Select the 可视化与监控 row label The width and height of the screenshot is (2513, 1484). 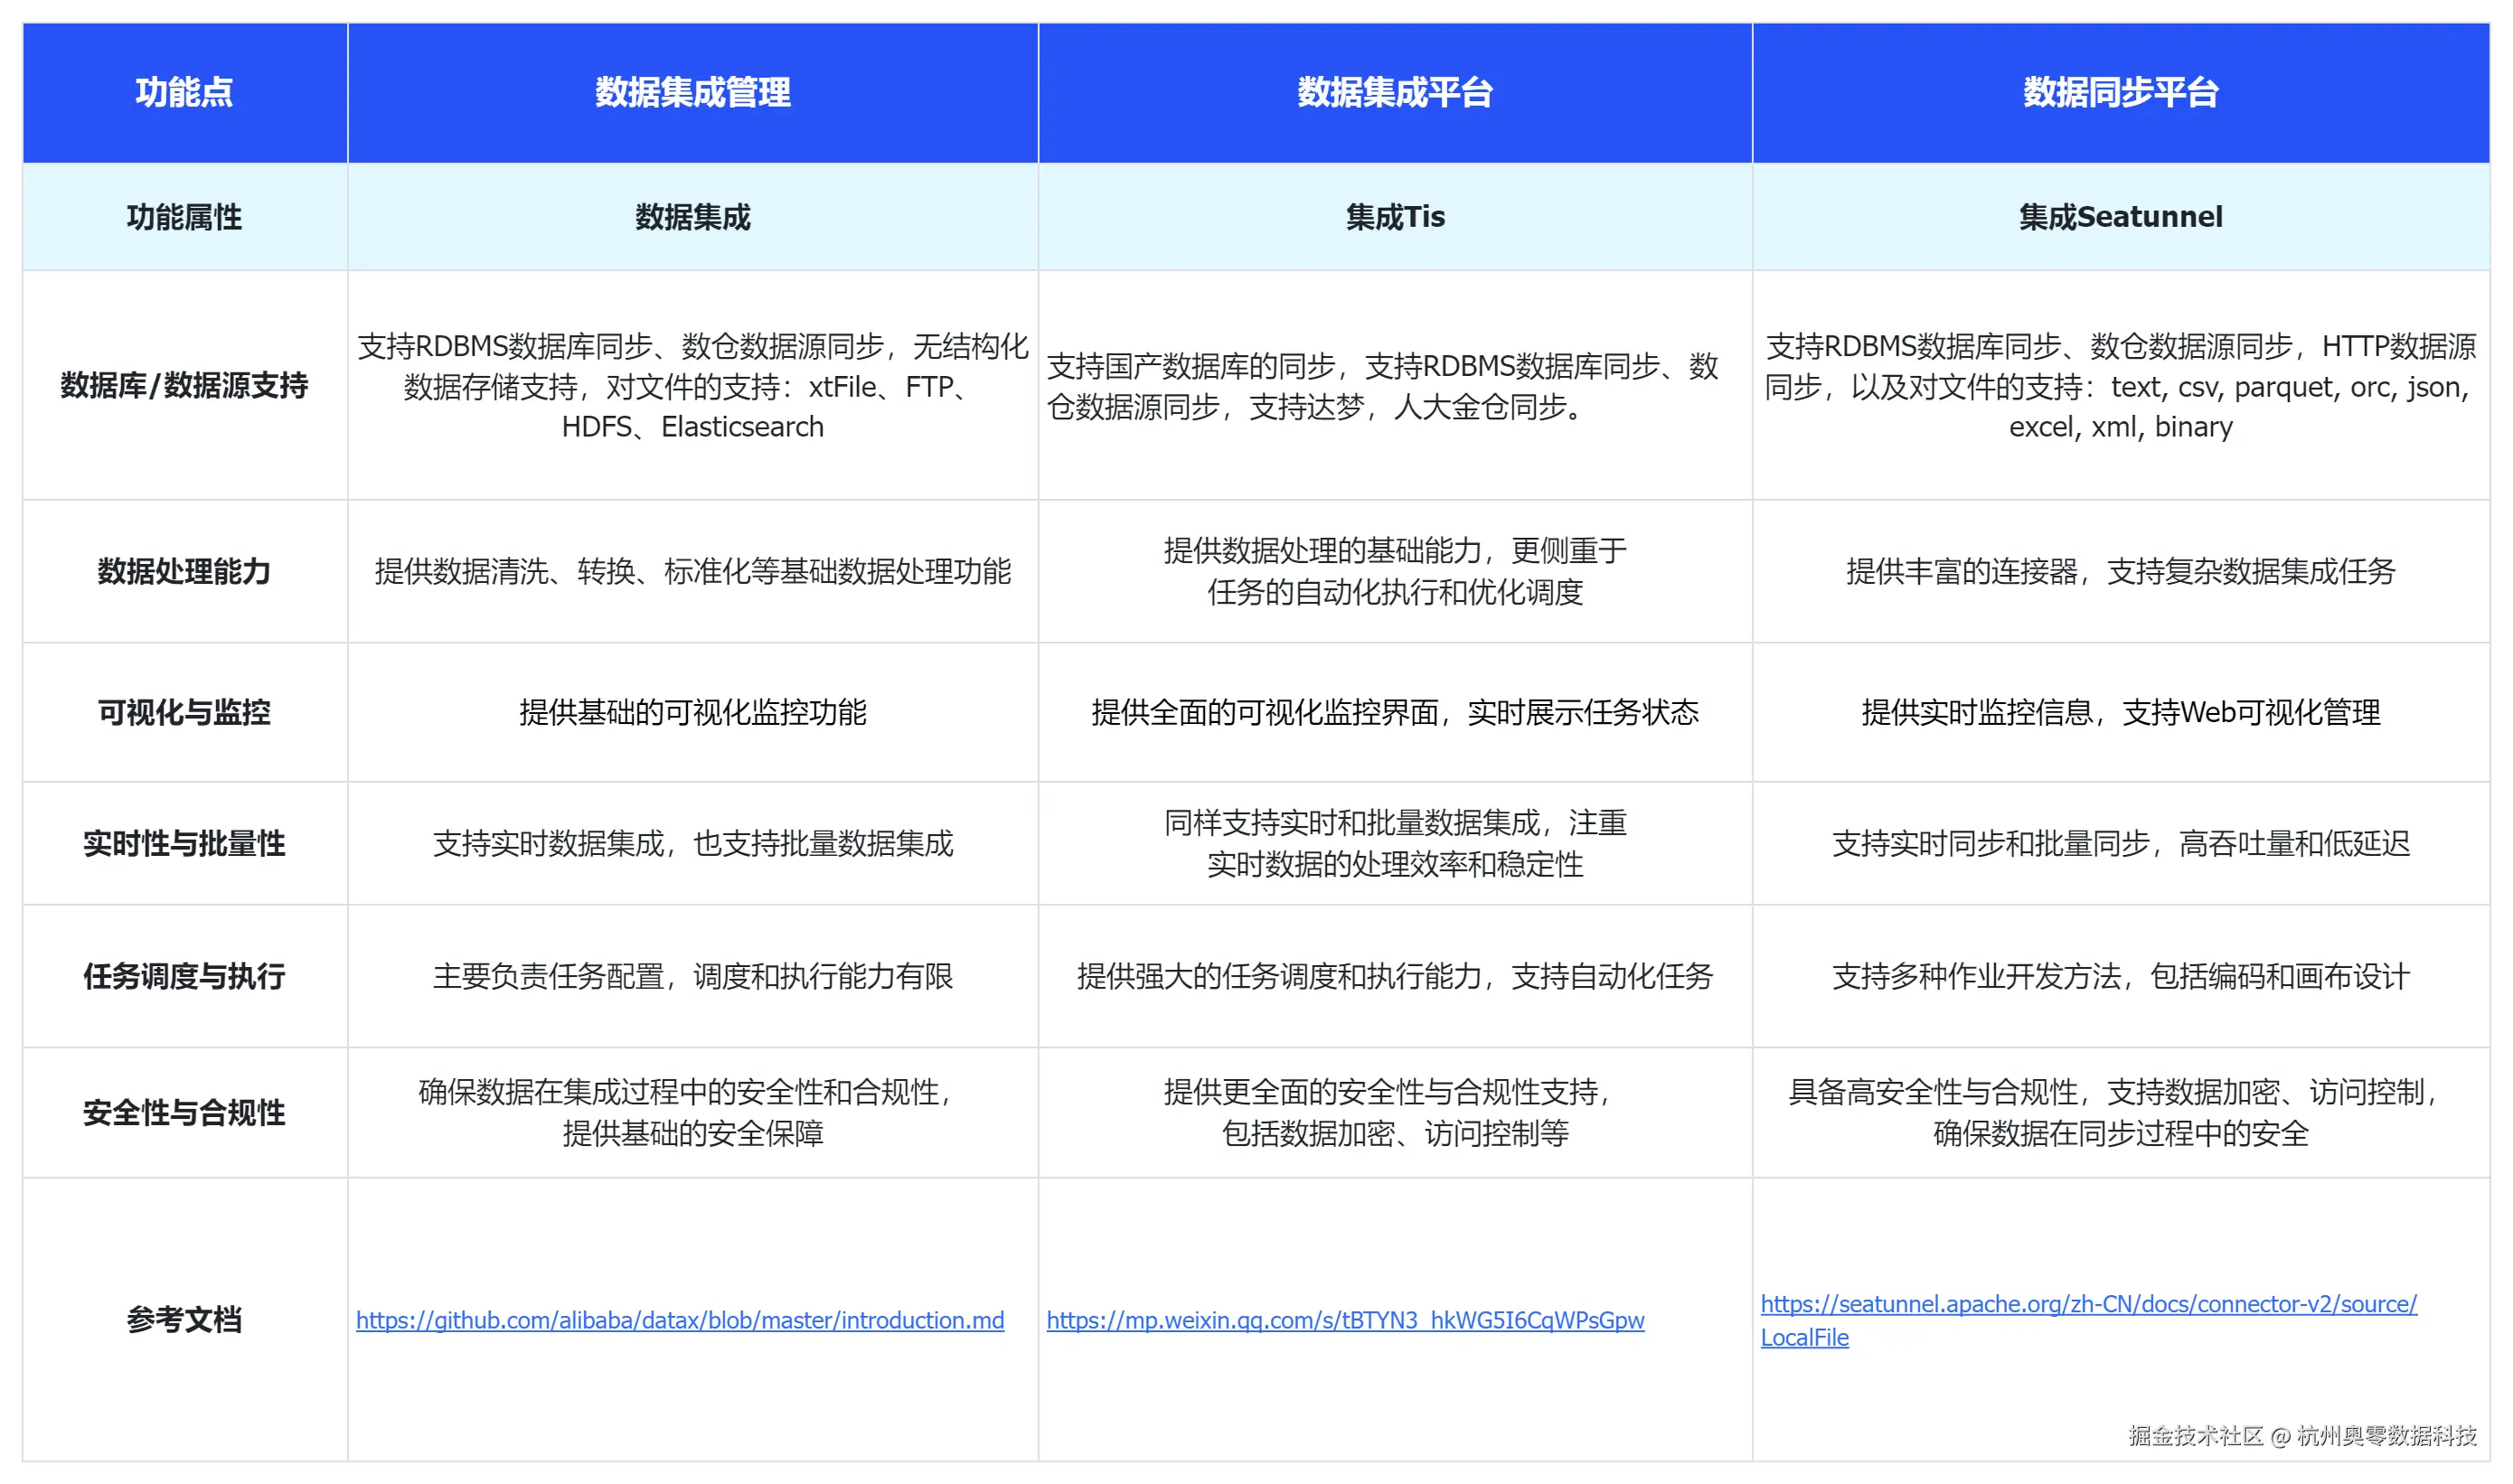[185, 712]
